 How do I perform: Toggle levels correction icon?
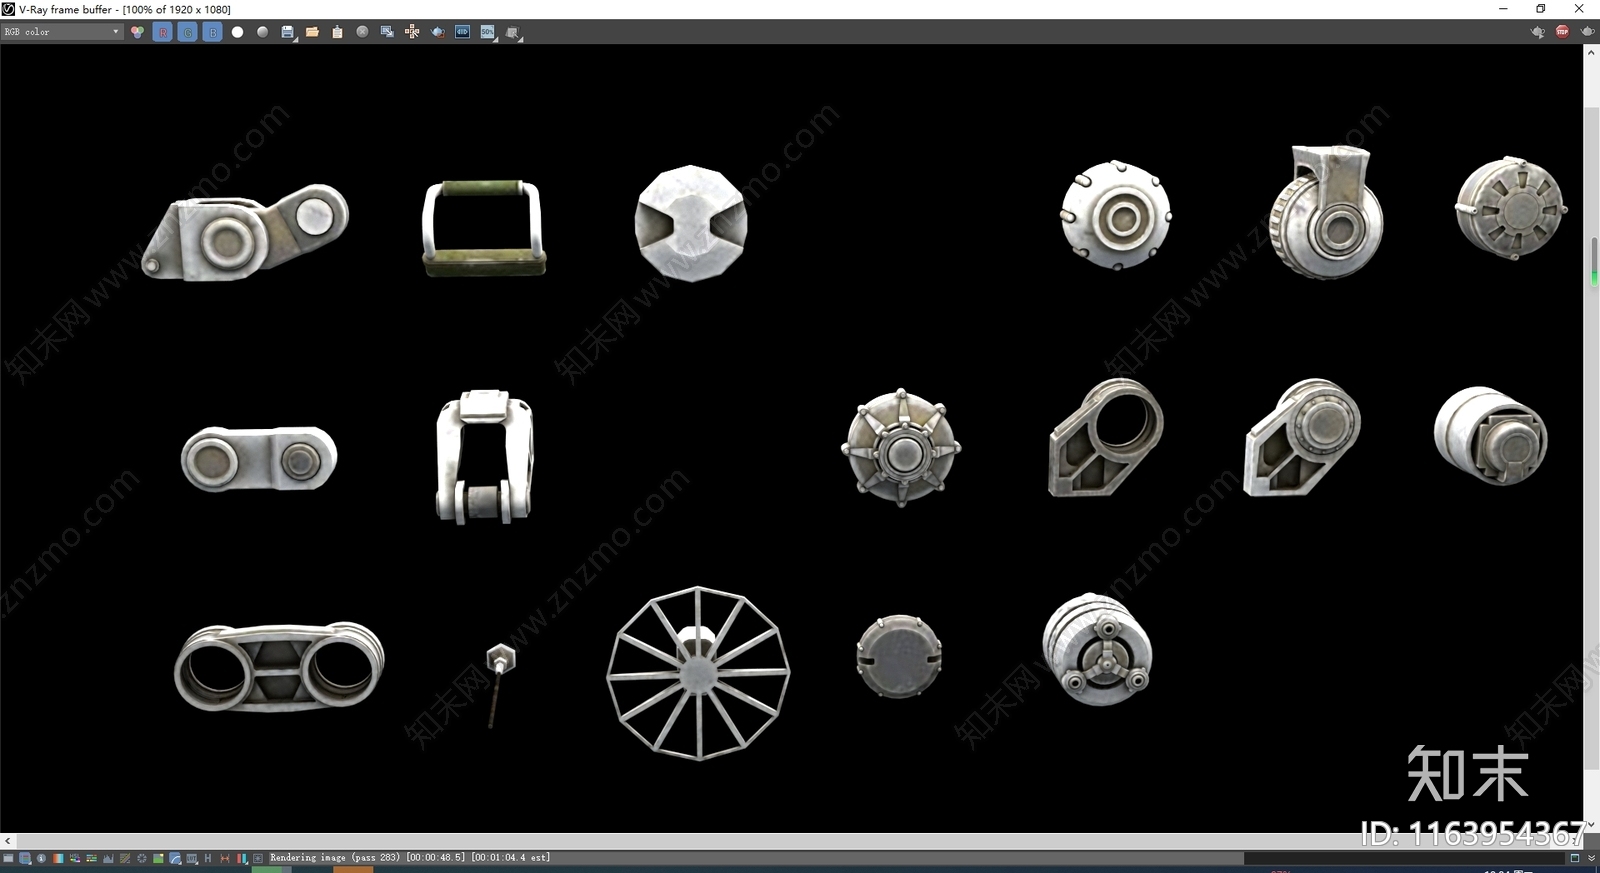(x=108, y=858)
